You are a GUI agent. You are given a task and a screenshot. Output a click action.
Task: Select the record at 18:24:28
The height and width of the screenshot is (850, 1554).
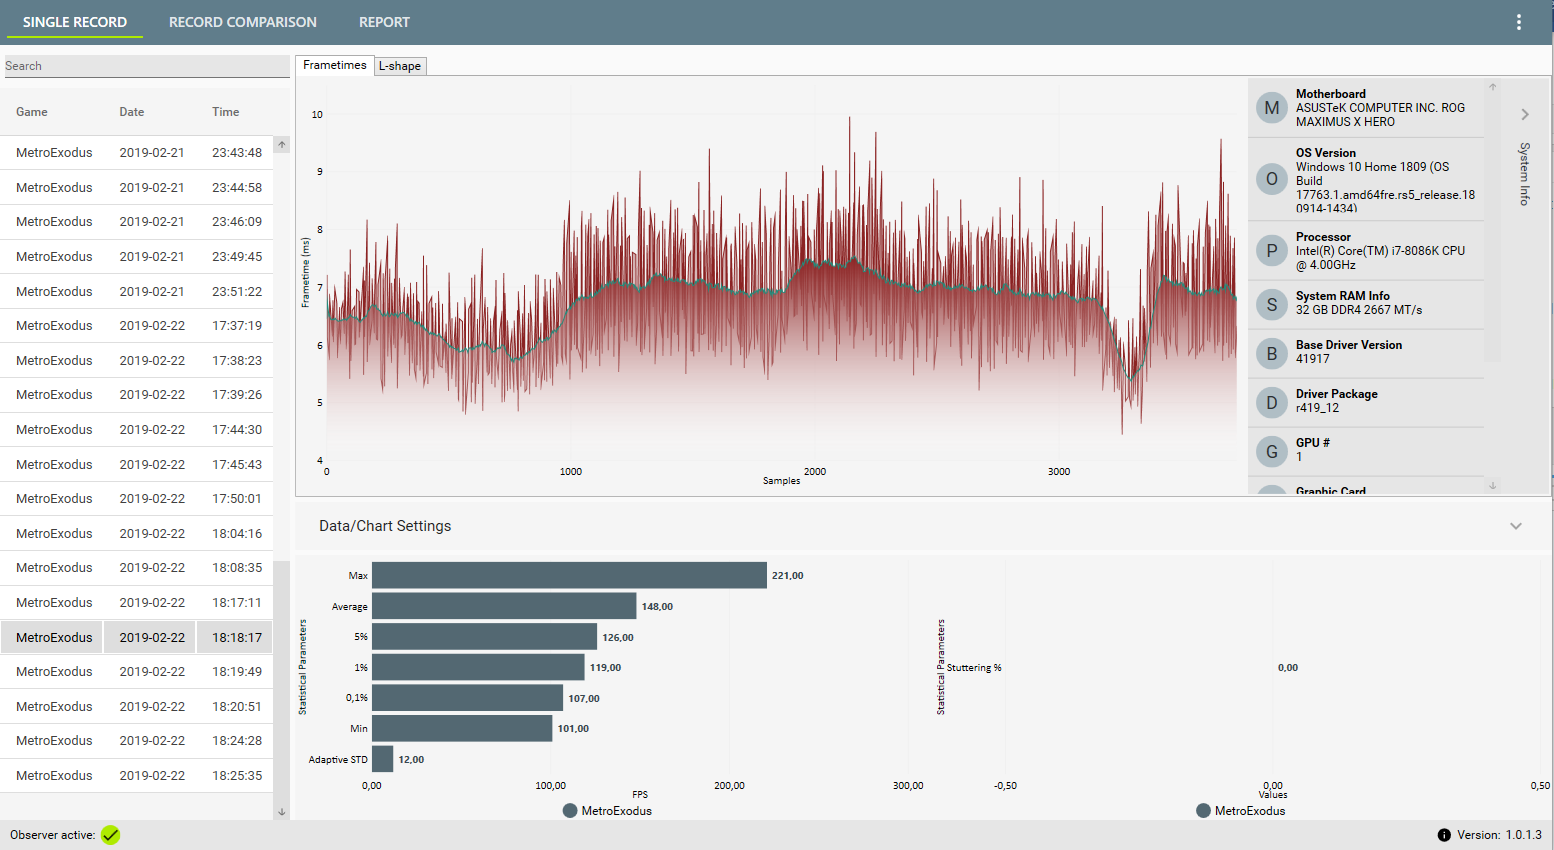point(137,741)
